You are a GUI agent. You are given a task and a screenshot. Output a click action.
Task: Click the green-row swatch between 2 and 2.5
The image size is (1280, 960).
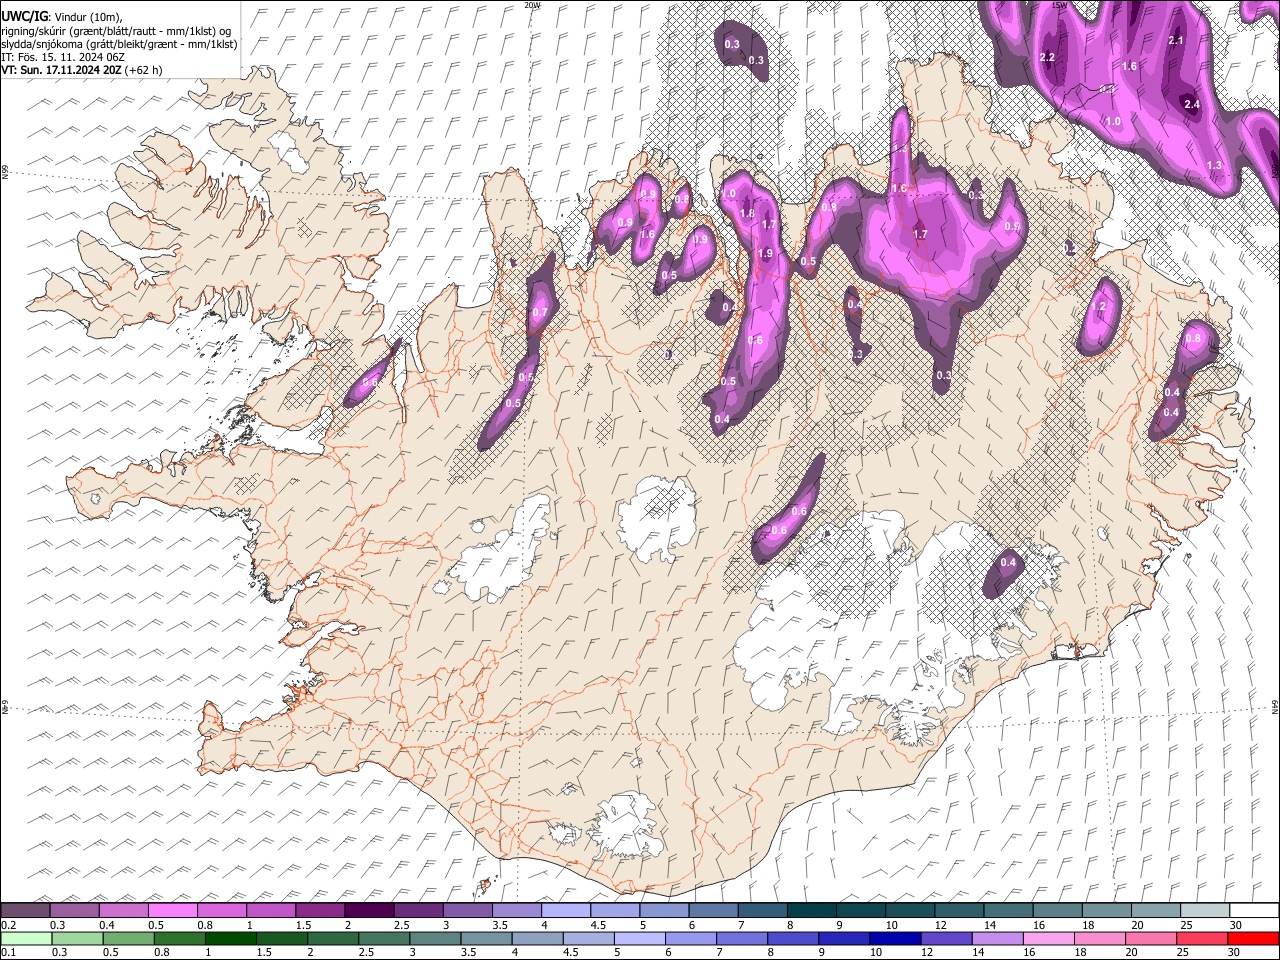click(333, 938)
